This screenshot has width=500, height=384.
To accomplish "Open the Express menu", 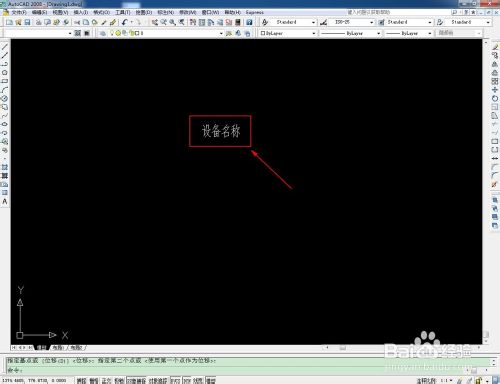I will [x=255, y=12].
